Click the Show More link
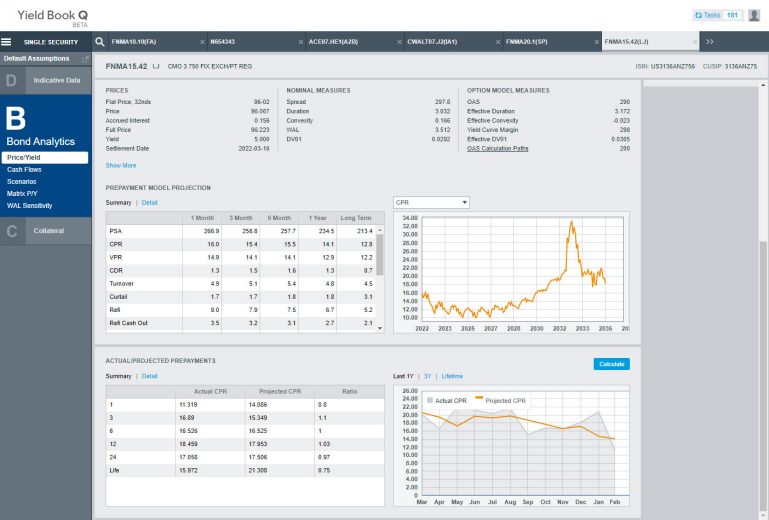769x520 pixels. (x=121, y=165)
